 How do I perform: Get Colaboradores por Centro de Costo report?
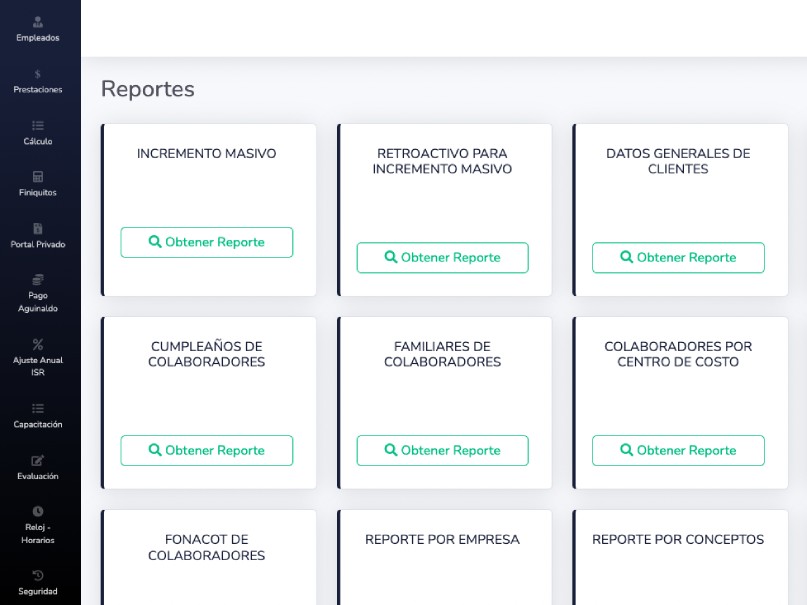678,450
